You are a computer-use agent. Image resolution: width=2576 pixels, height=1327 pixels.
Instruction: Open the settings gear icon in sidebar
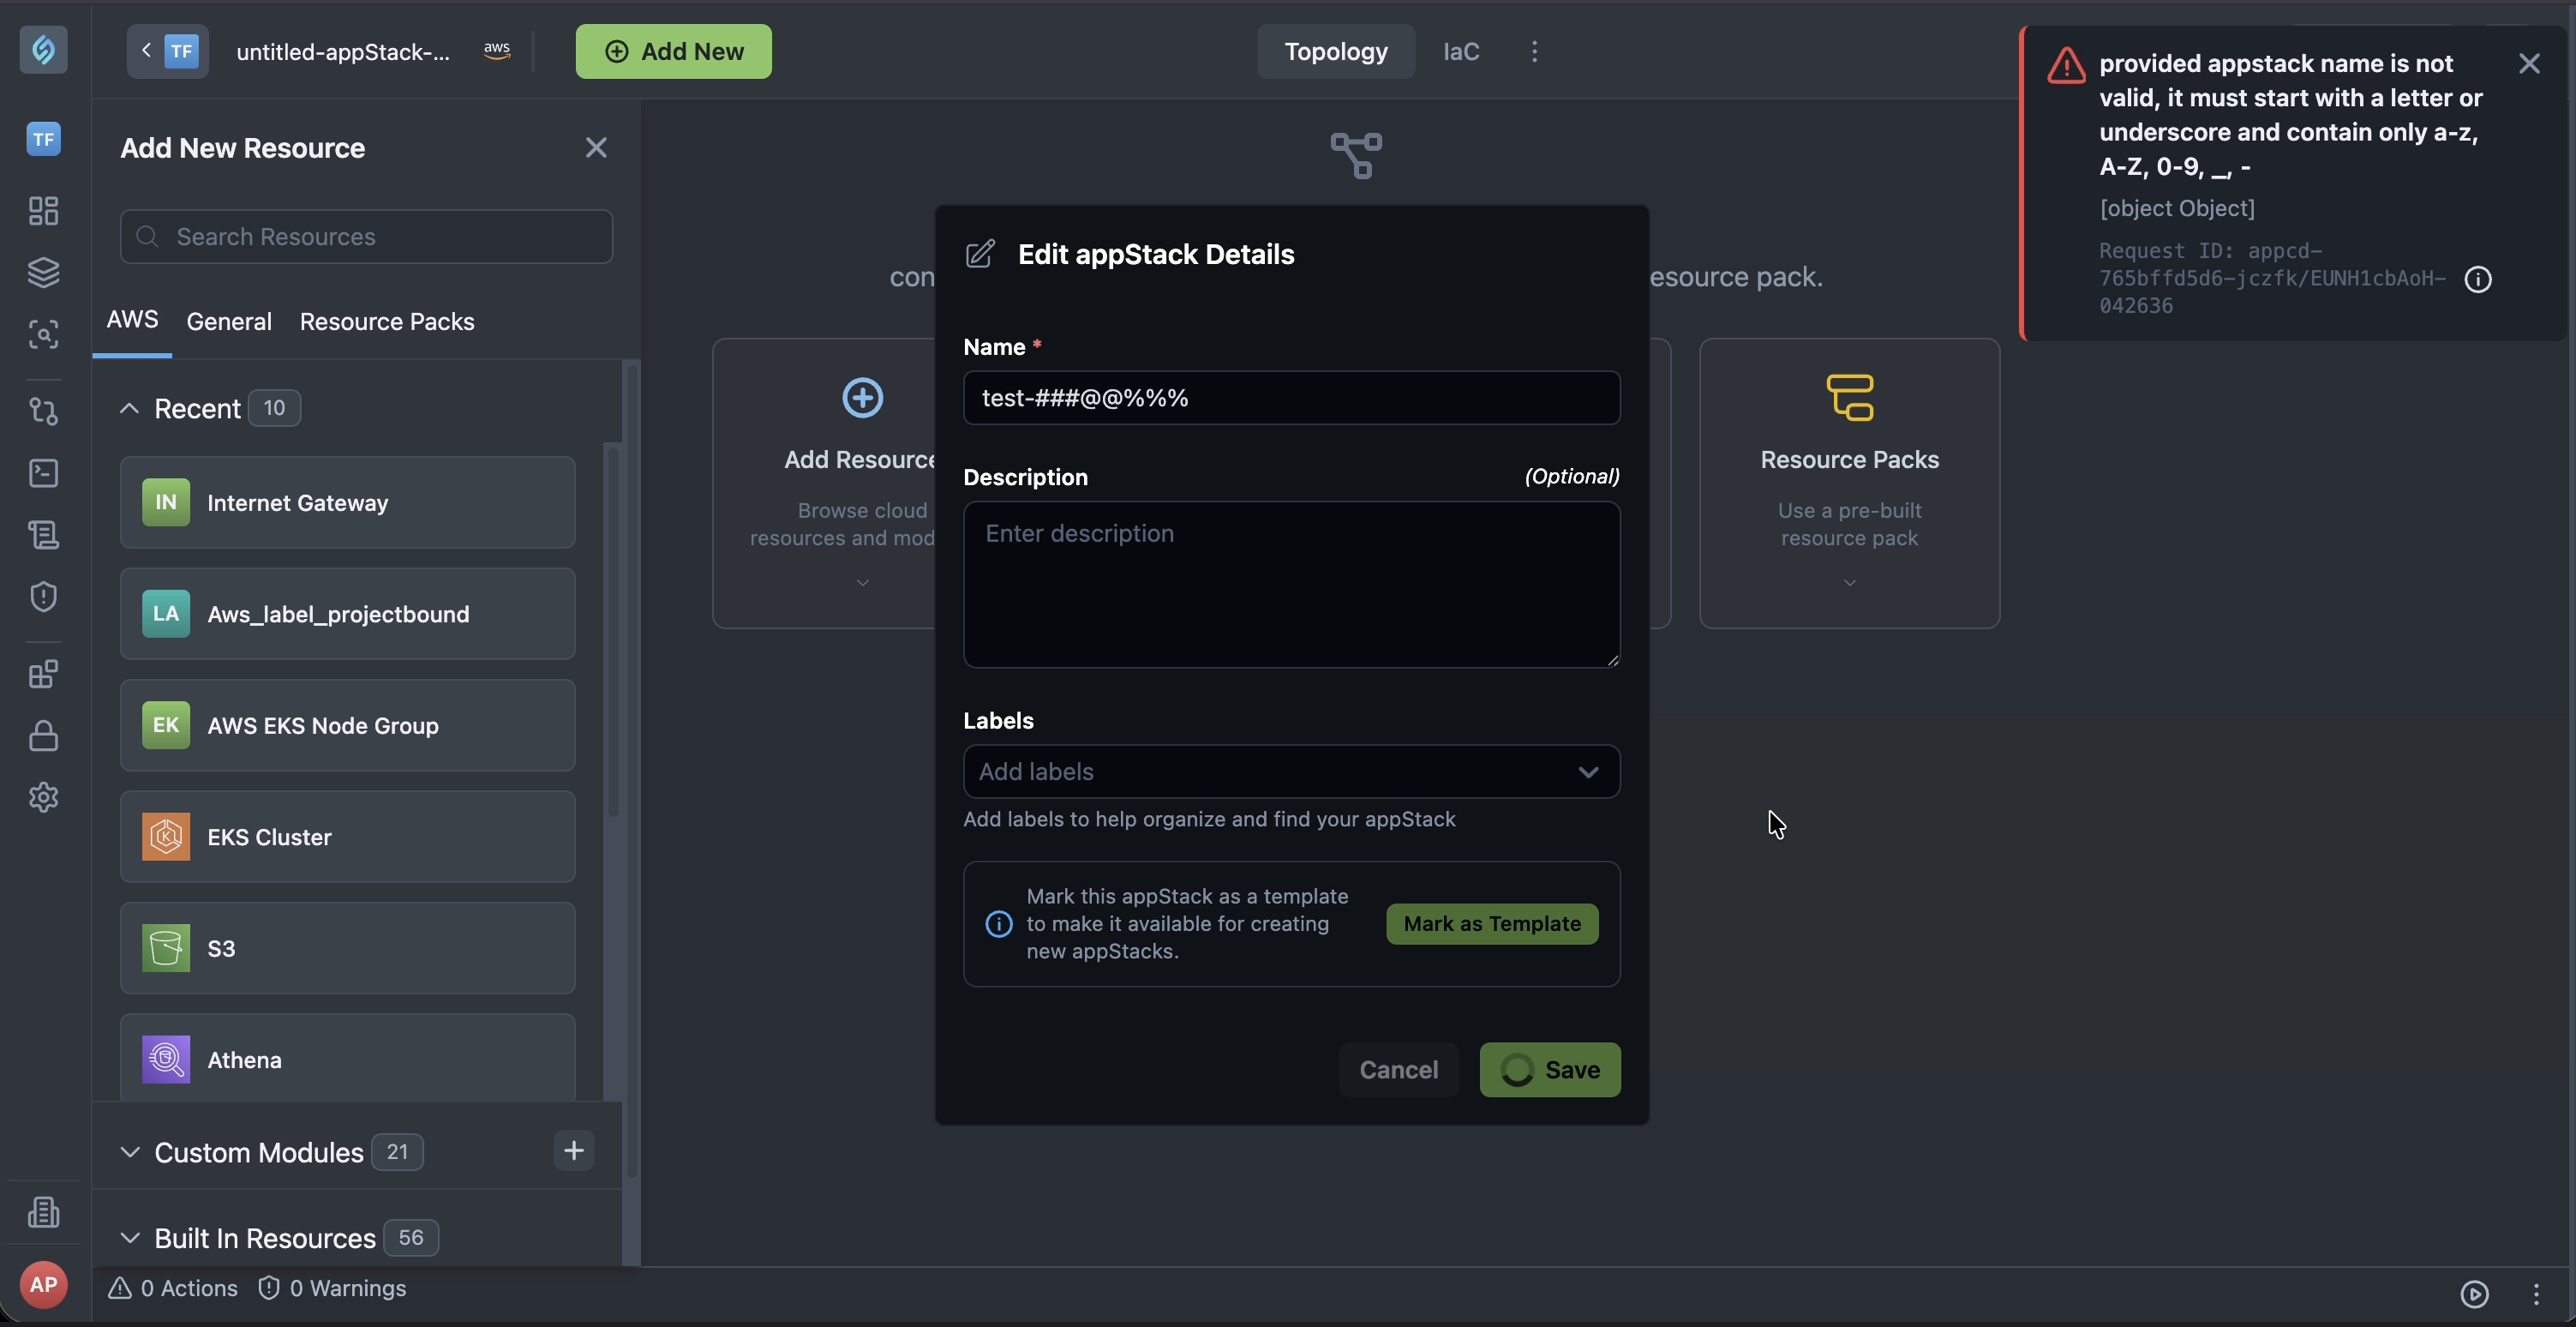click(43, 798)
